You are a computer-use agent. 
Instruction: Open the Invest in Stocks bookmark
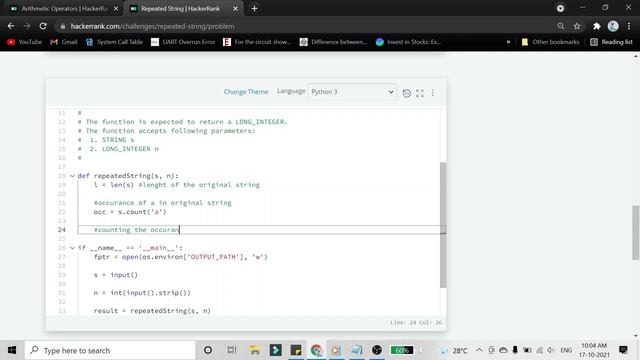click(x=408, y=42)
